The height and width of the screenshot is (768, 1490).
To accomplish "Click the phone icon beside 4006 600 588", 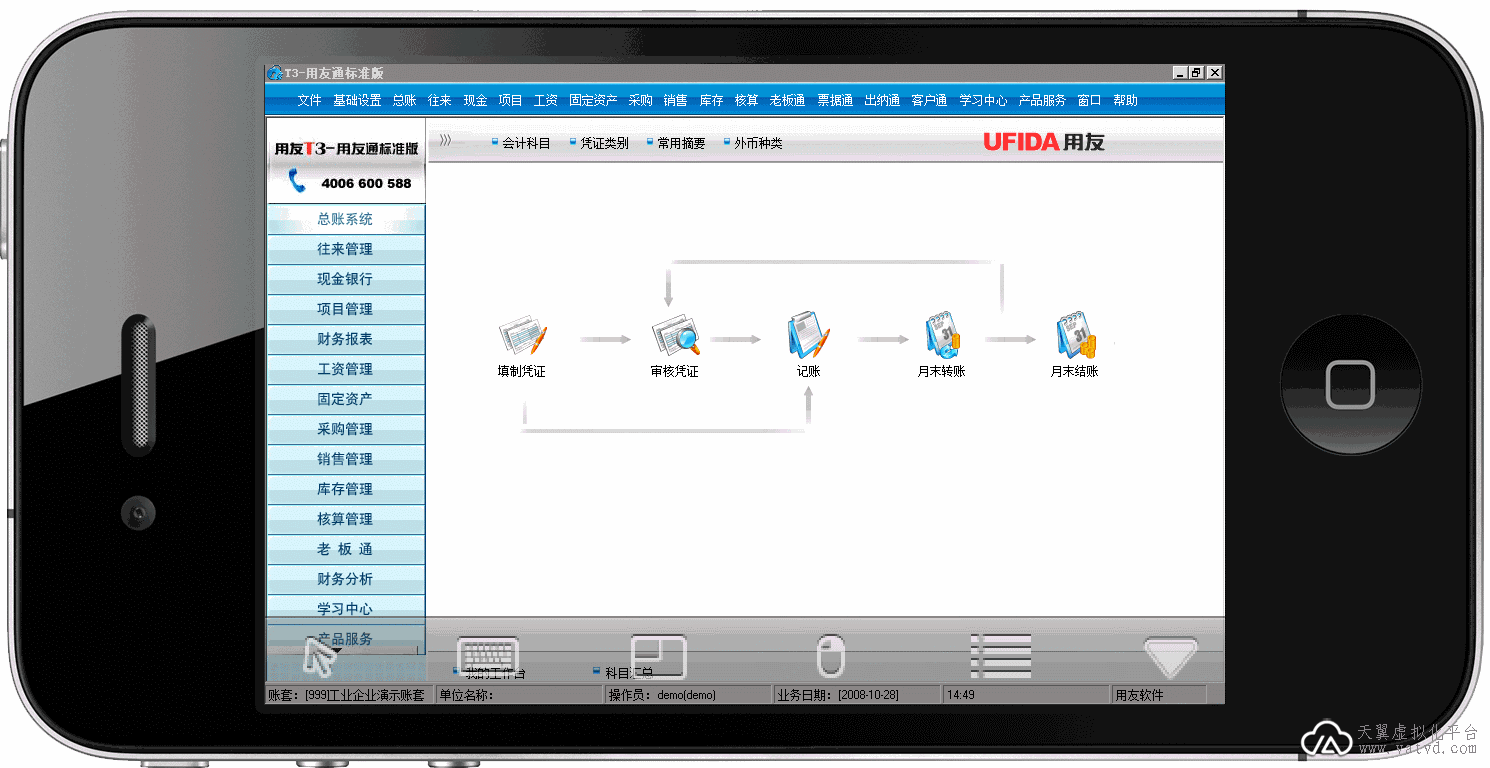I will pyautogui.click(x=297, y=182).
